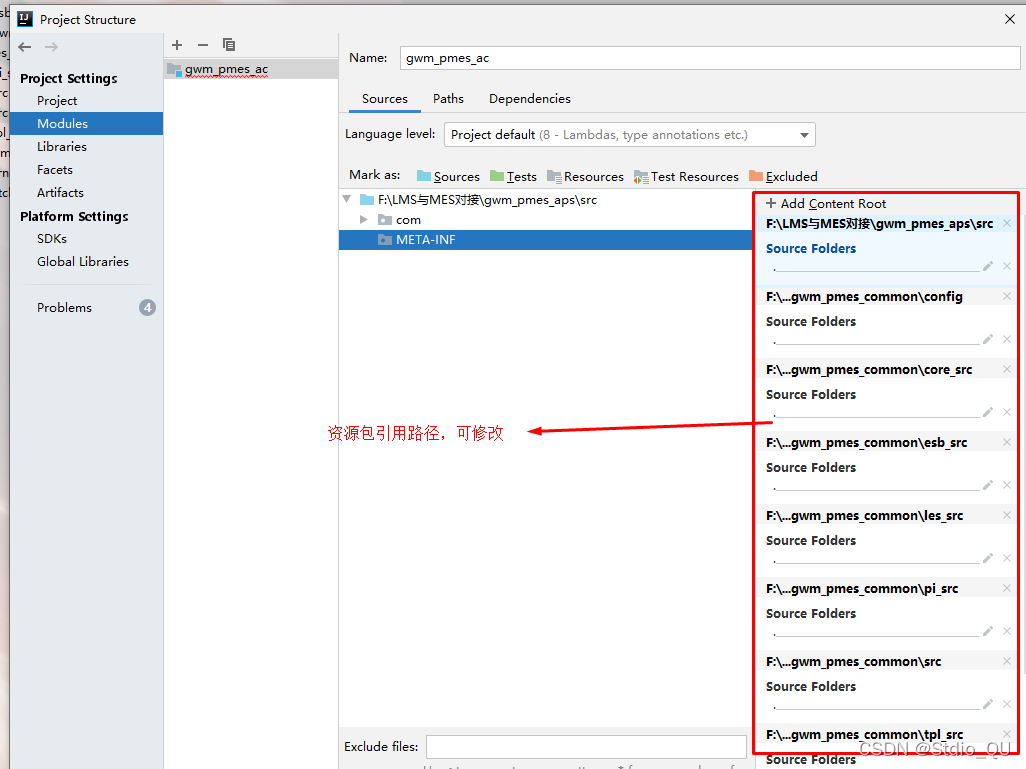1026x769 pixels.
Task: Click the Exclude files input field
Action: tap(586, 747)
